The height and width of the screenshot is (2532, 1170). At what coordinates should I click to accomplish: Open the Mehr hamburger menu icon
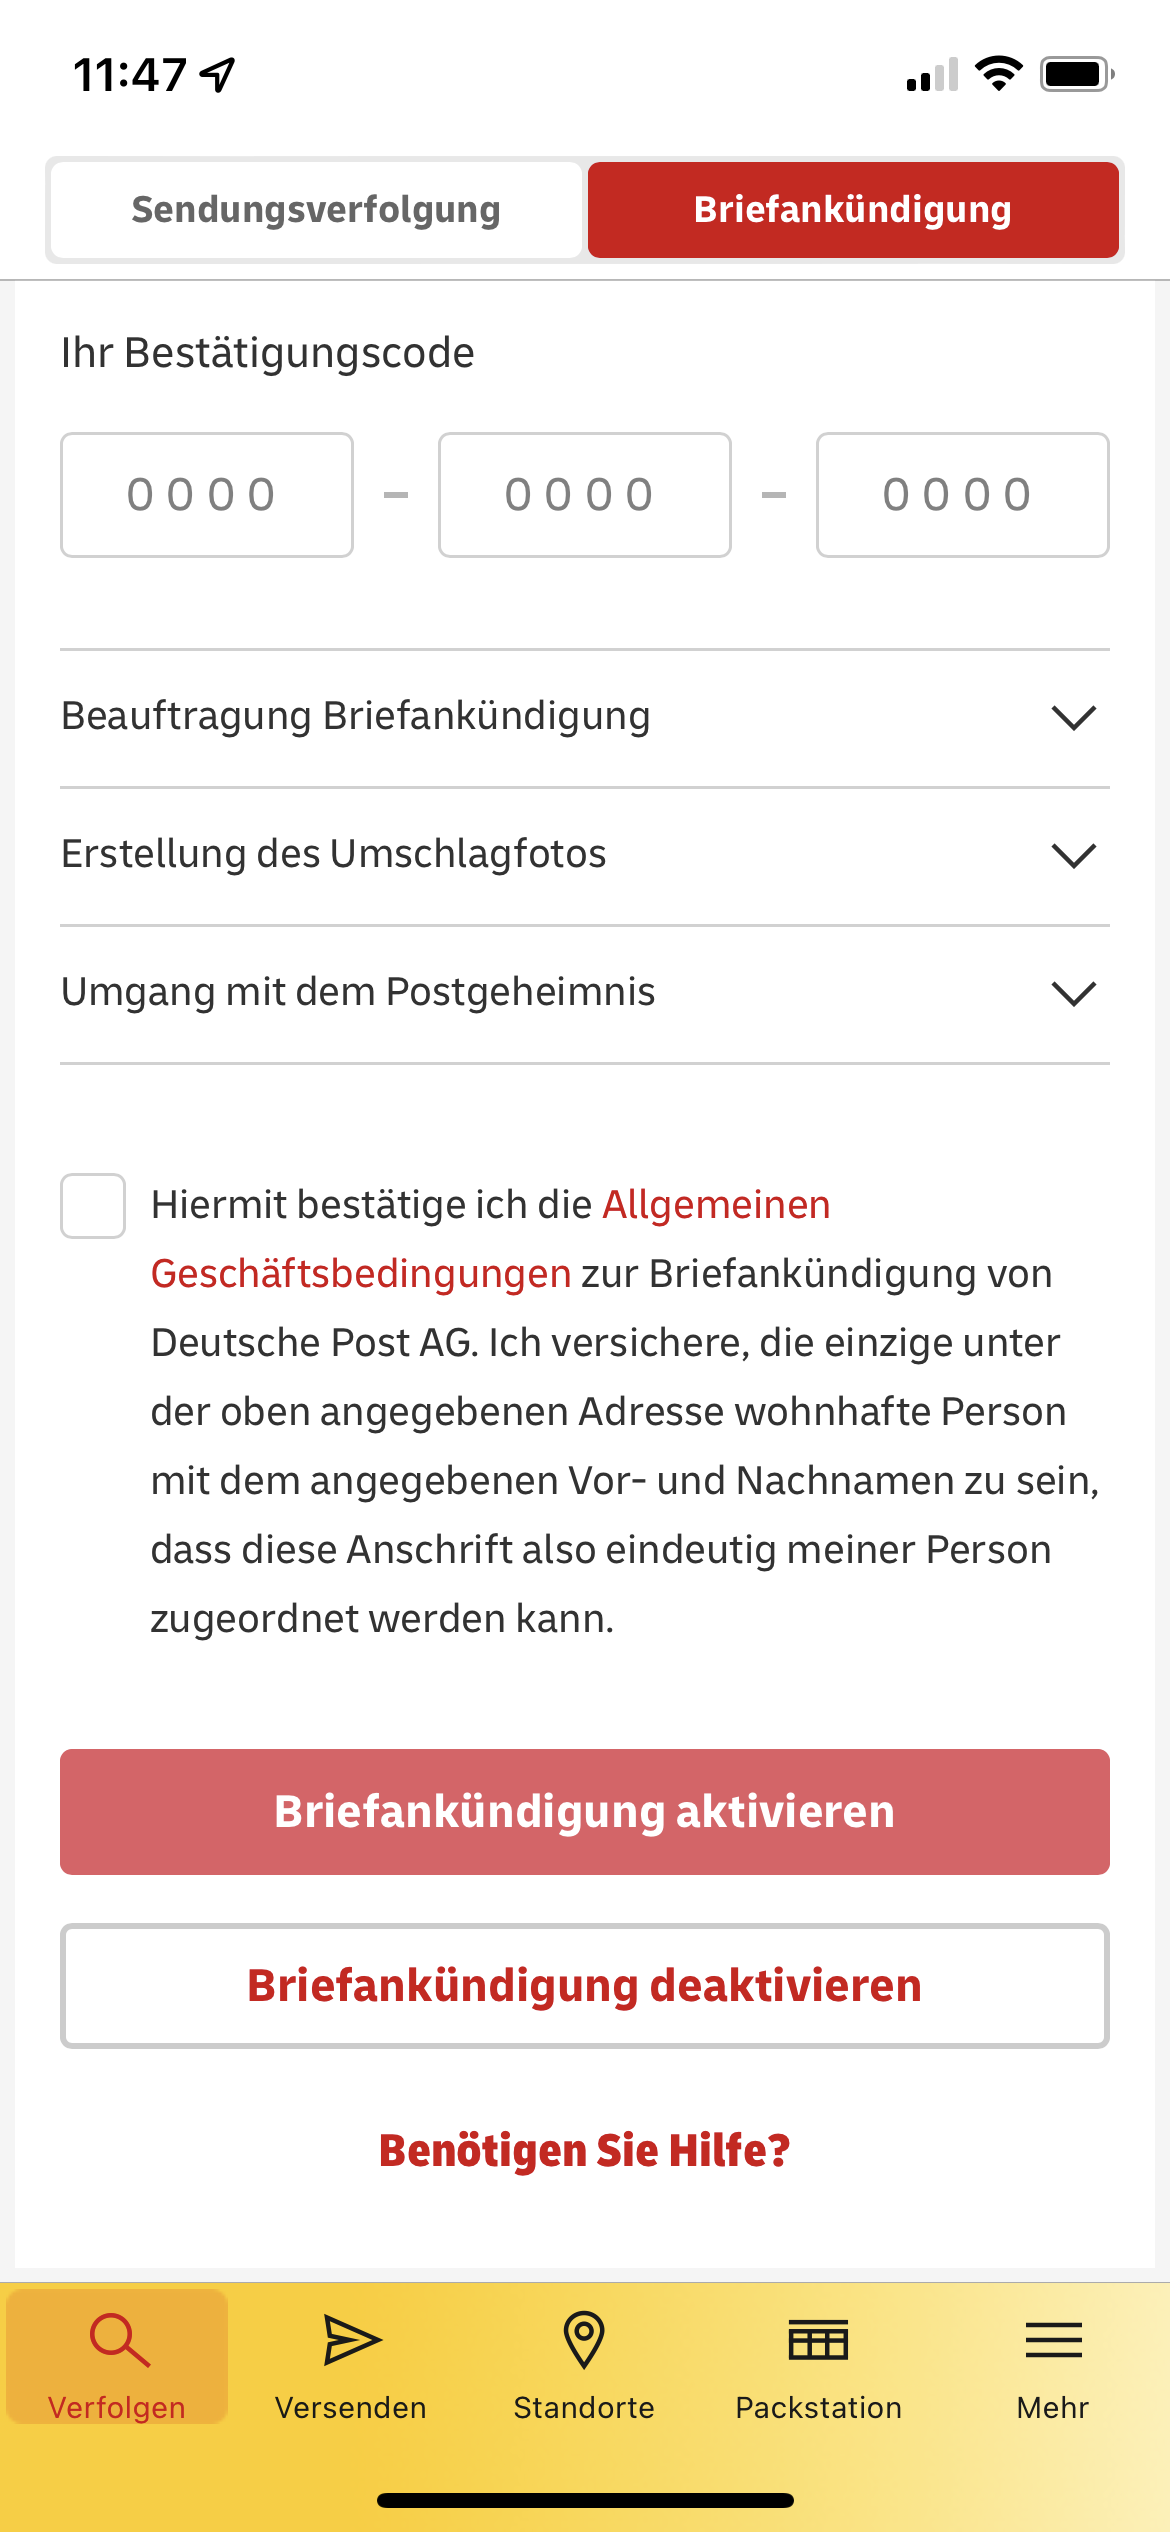click(x=1053, y=2339)
